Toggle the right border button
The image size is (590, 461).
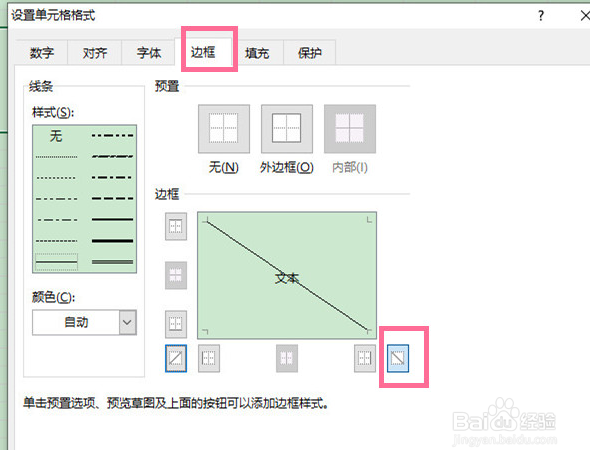(x=365, y=358)
